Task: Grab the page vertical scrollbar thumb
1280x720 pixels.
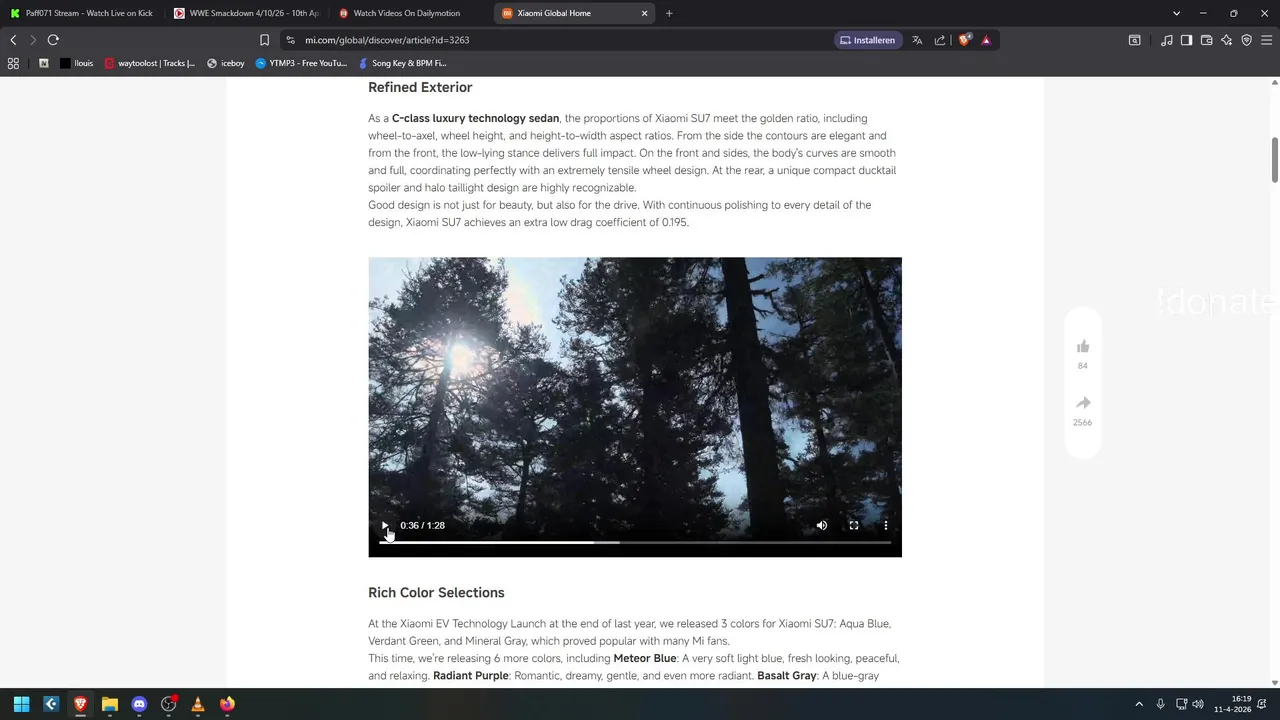Action: click(x=1275, y=160)
